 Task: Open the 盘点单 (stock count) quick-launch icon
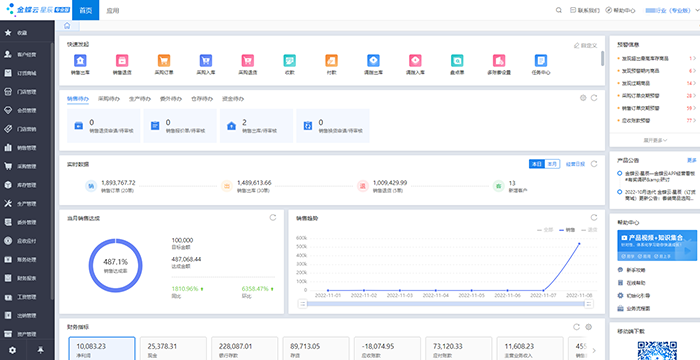pyautogui.click(x=457, y=61)
